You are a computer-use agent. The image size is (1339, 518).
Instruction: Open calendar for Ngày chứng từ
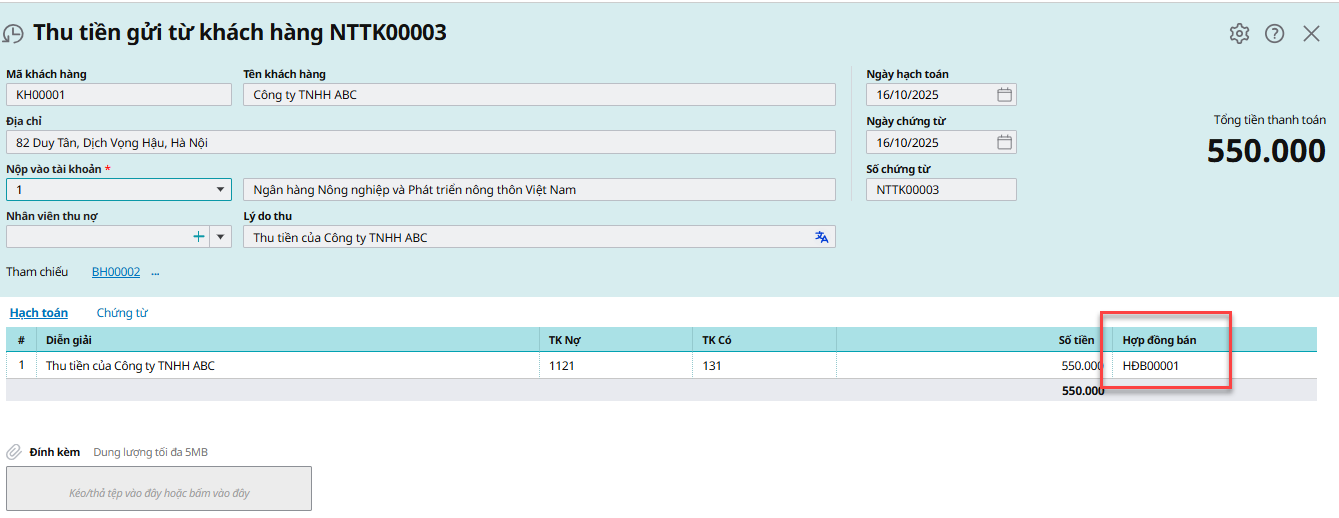tap(1004, 143)
